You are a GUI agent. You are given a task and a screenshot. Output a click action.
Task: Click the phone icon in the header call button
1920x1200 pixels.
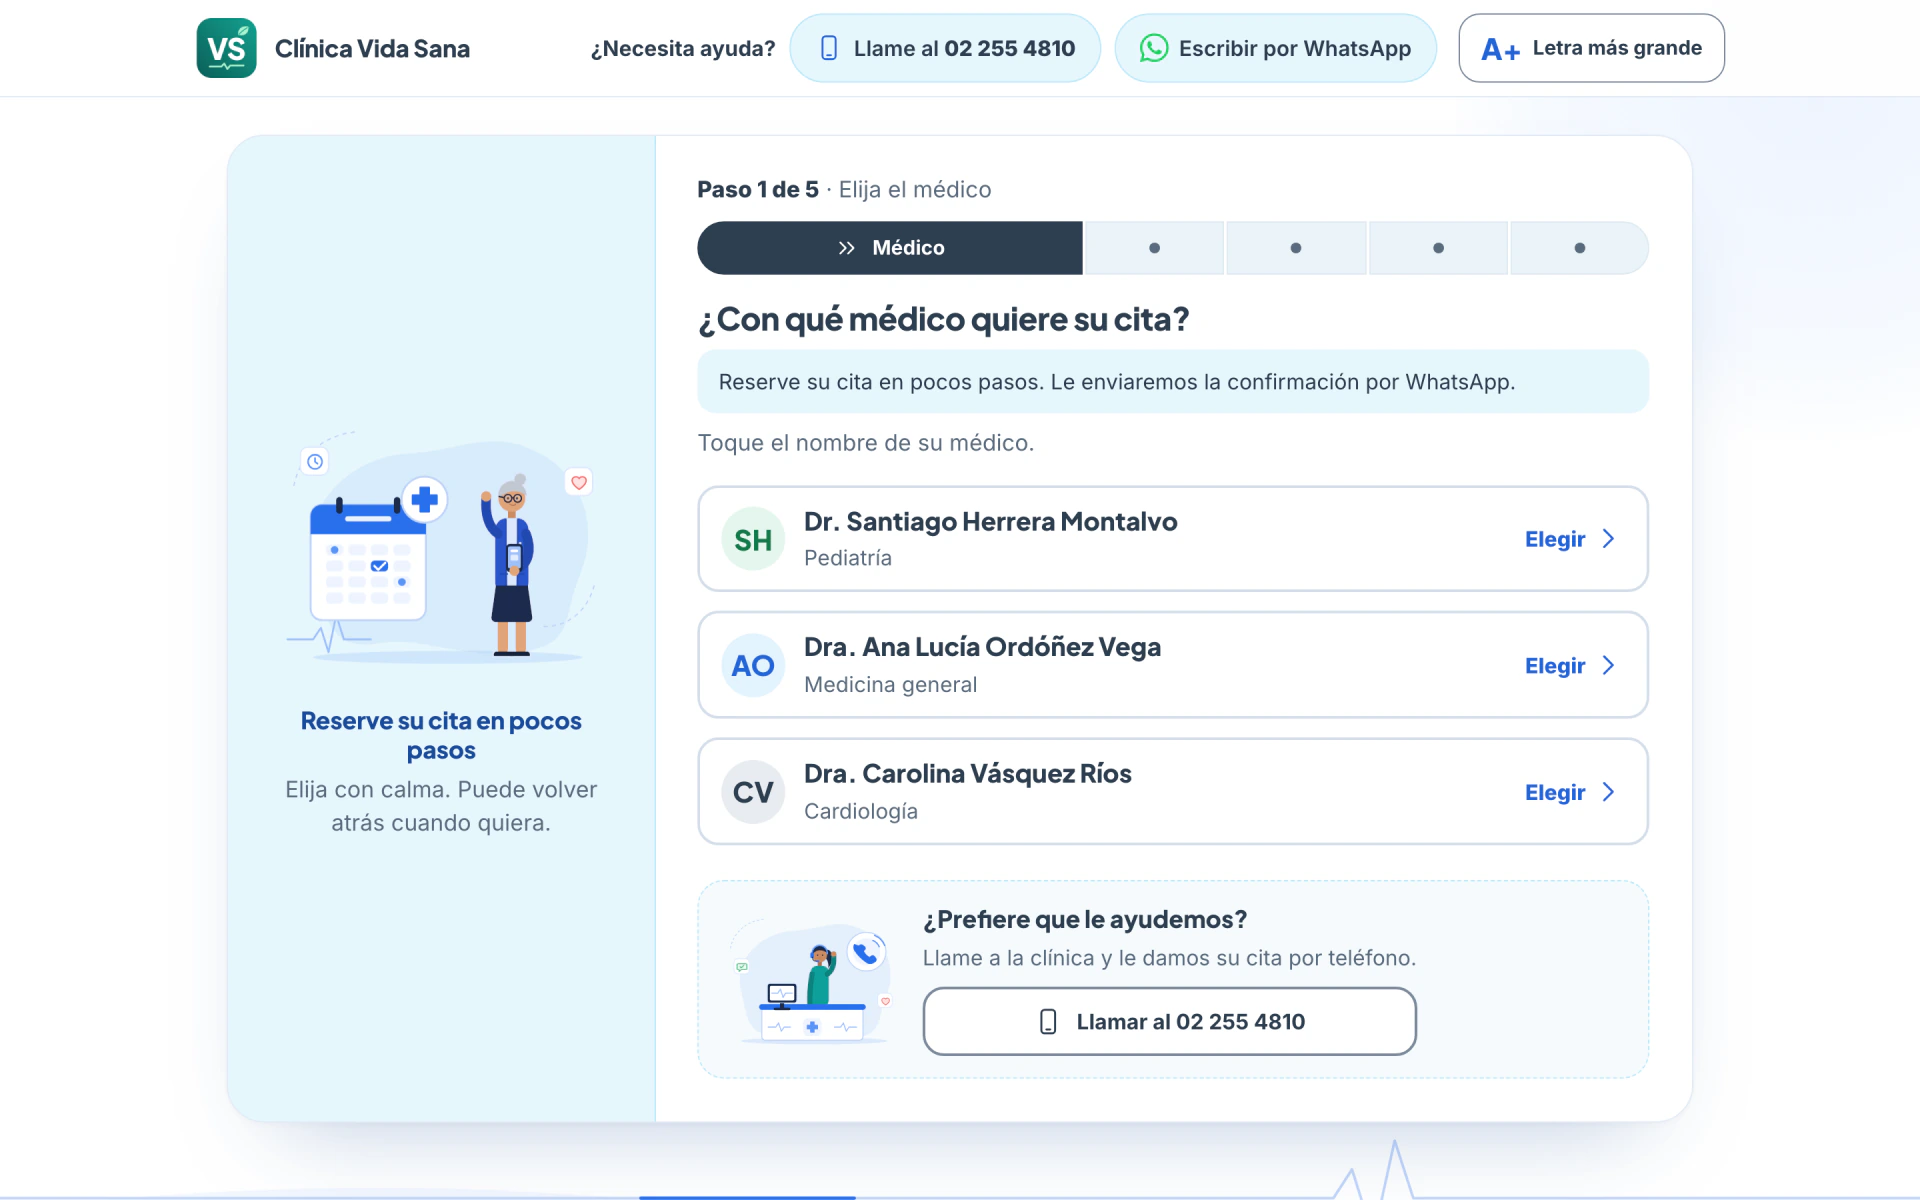pos(829,48)
